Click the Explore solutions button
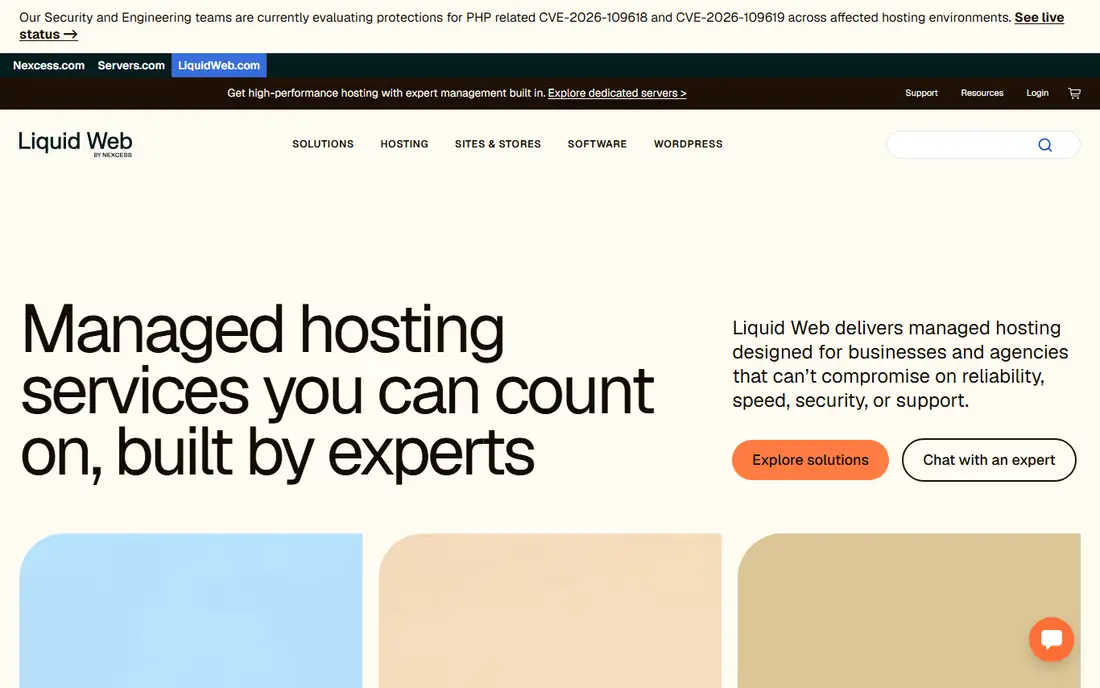Viewport: 1100px width, 688px height. click(810, 460)
